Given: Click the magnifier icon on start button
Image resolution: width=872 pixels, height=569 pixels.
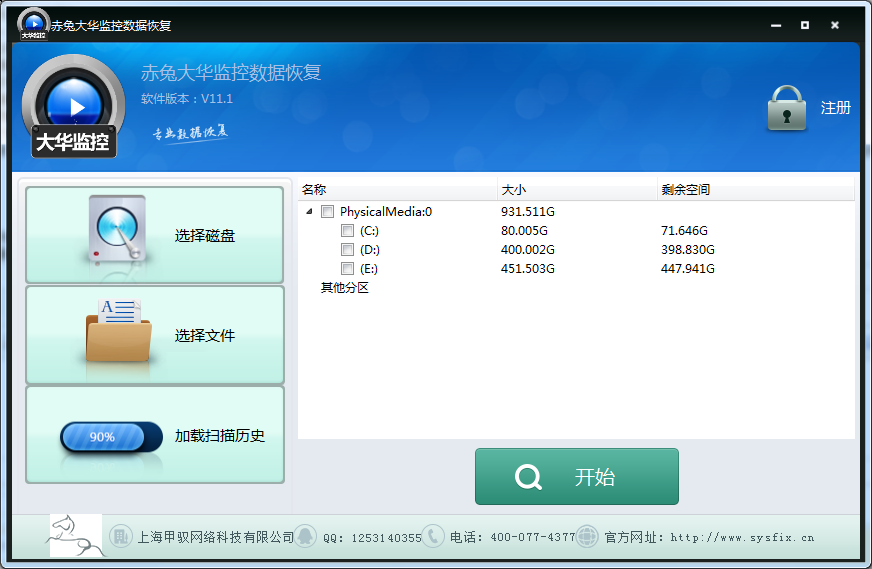Looking at the screenshot, I should coord(528,477).
